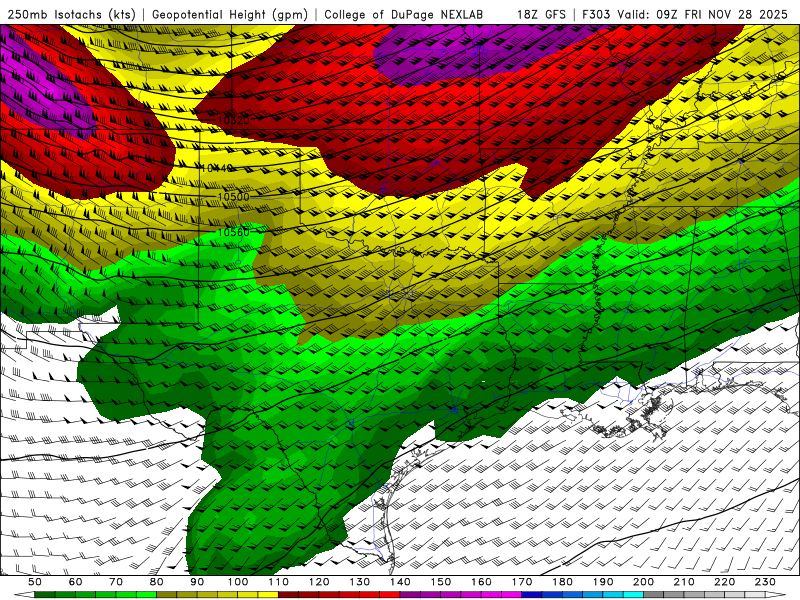Click the 150 value on the color scale
The height and width of the screenshot is (600, 800).
(x=441, y=582)
